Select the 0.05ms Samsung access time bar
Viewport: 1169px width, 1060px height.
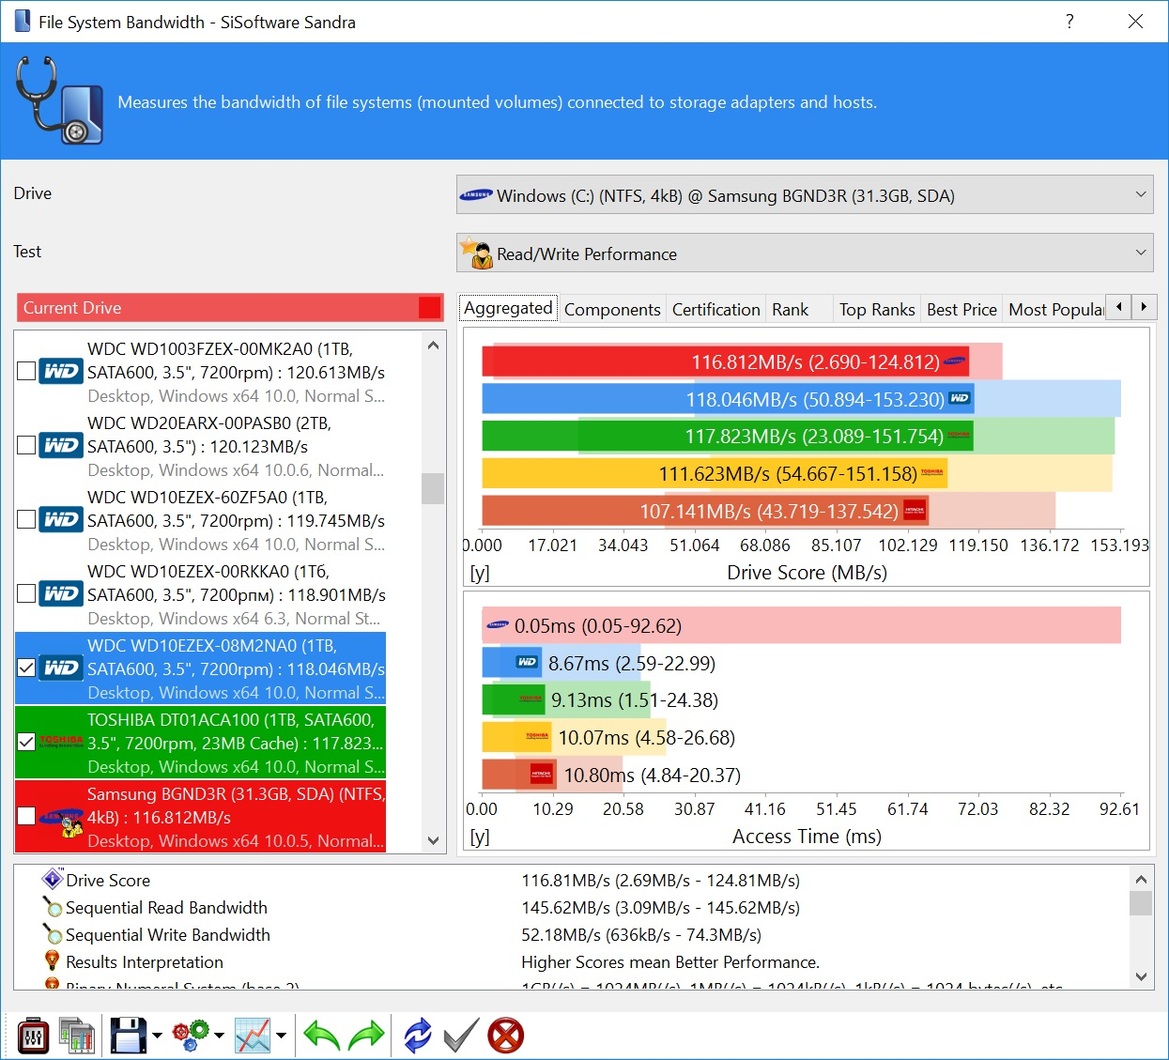tap(801, 625)
